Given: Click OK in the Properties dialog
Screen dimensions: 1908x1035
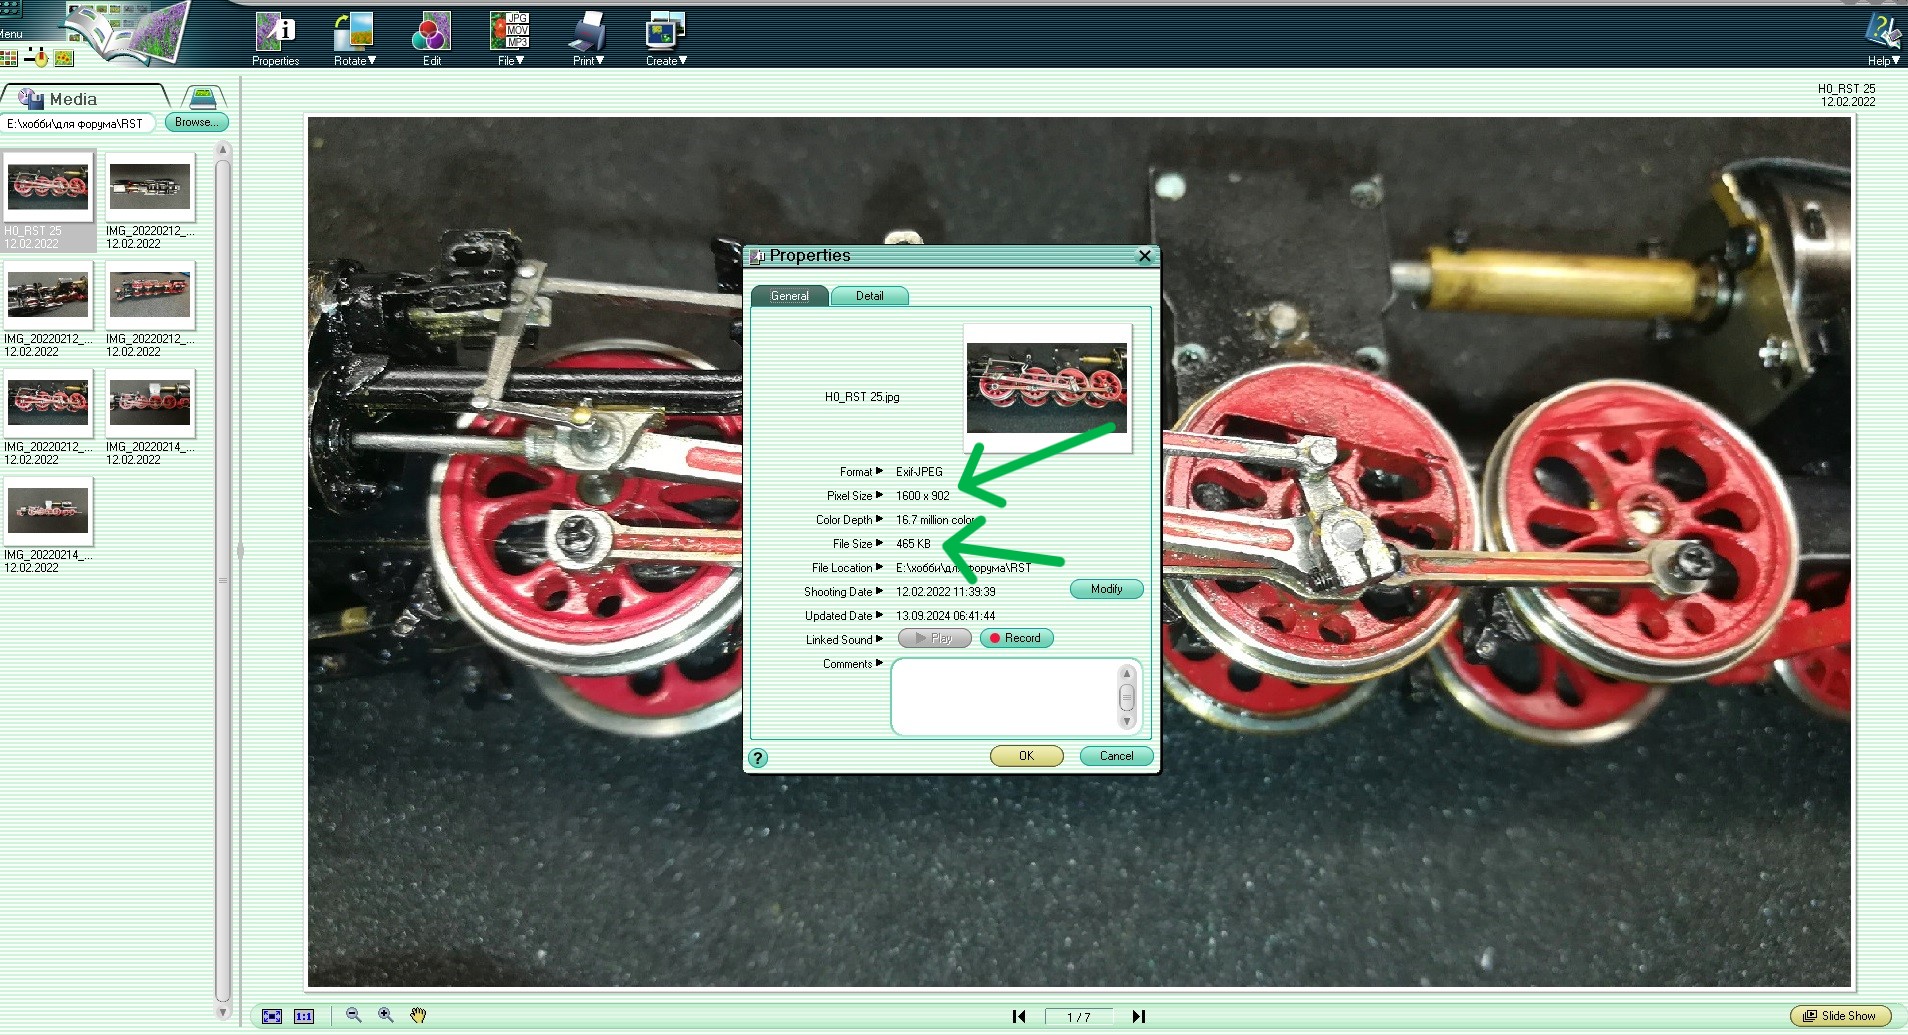Looking at the screenshot, I should [1026, 756].
